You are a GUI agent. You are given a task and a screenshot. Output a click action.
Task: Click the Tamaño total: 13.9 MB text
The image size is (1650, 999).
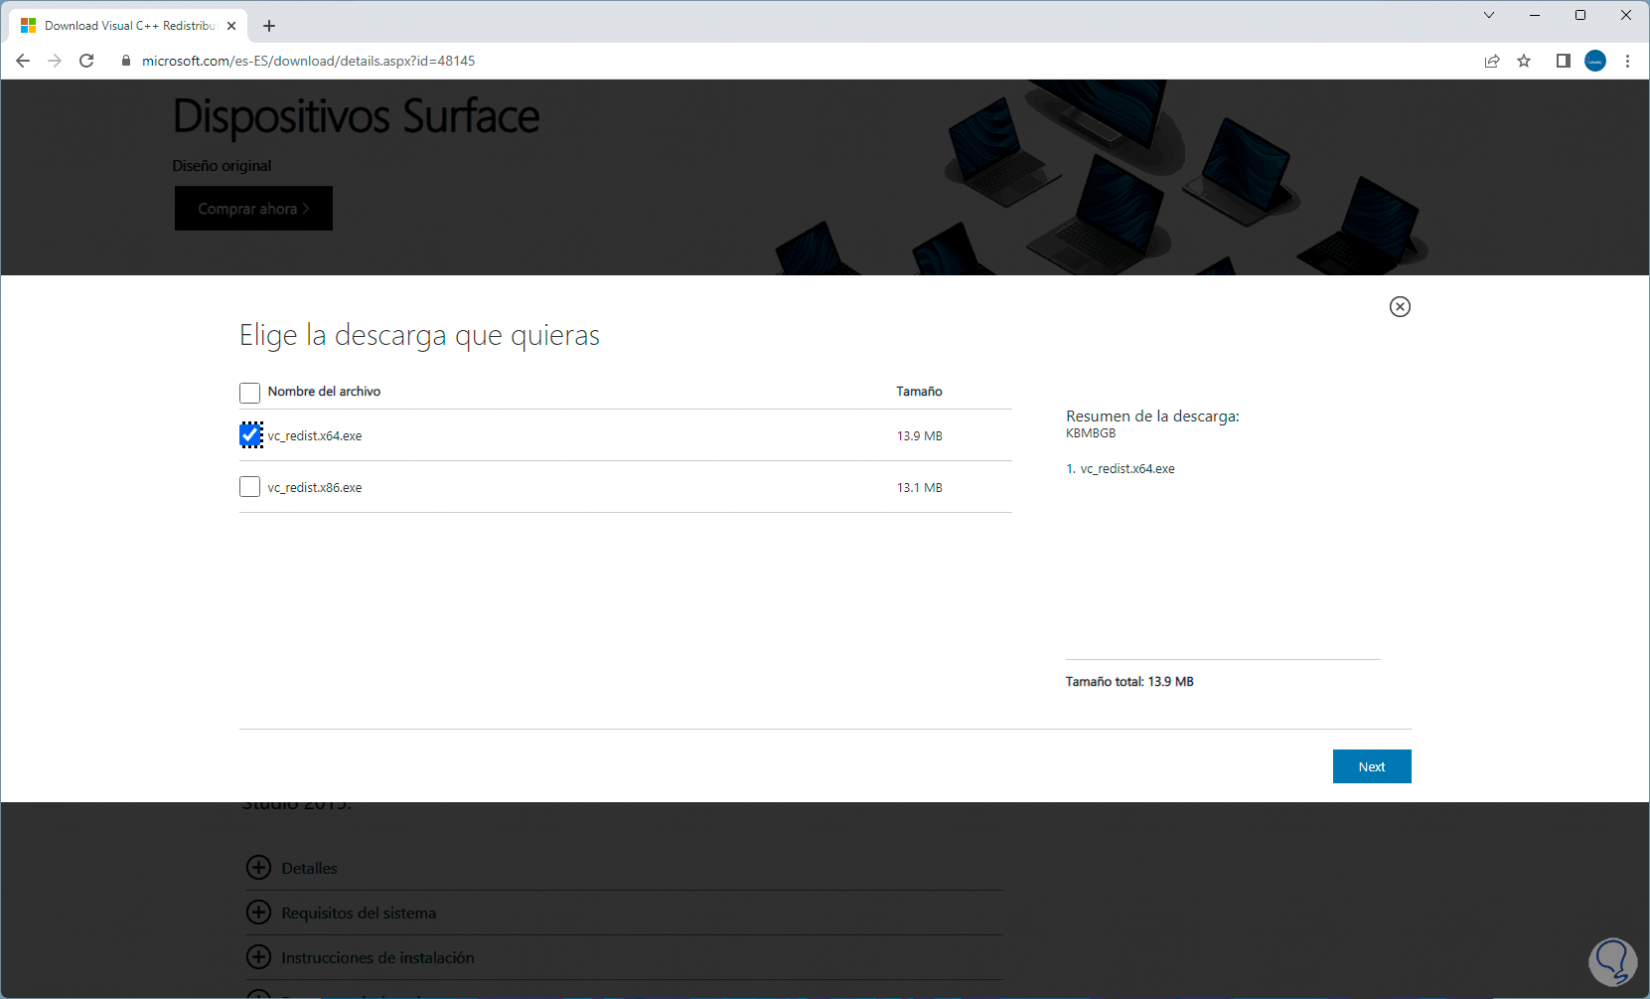[x=1130, y=682]
